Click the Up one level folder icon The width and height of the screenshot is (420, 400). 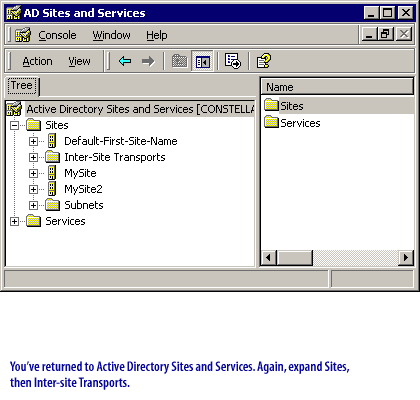tap(179, 61)
